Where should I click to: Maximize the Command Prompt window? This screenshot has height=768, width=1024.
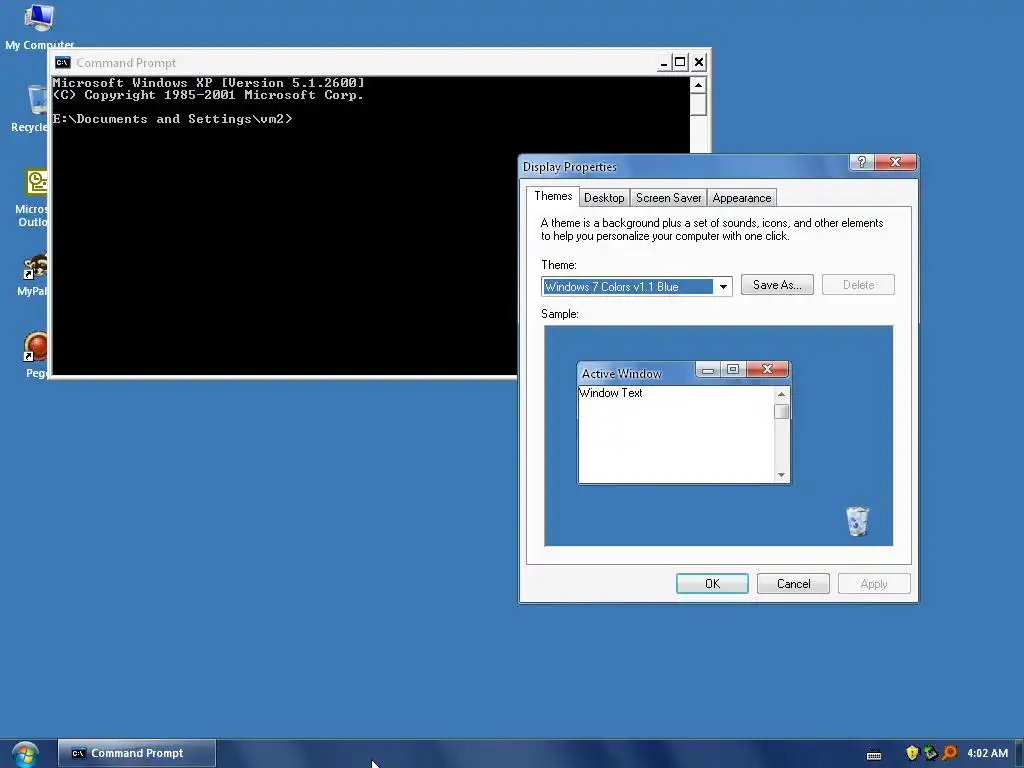point(680,62)
